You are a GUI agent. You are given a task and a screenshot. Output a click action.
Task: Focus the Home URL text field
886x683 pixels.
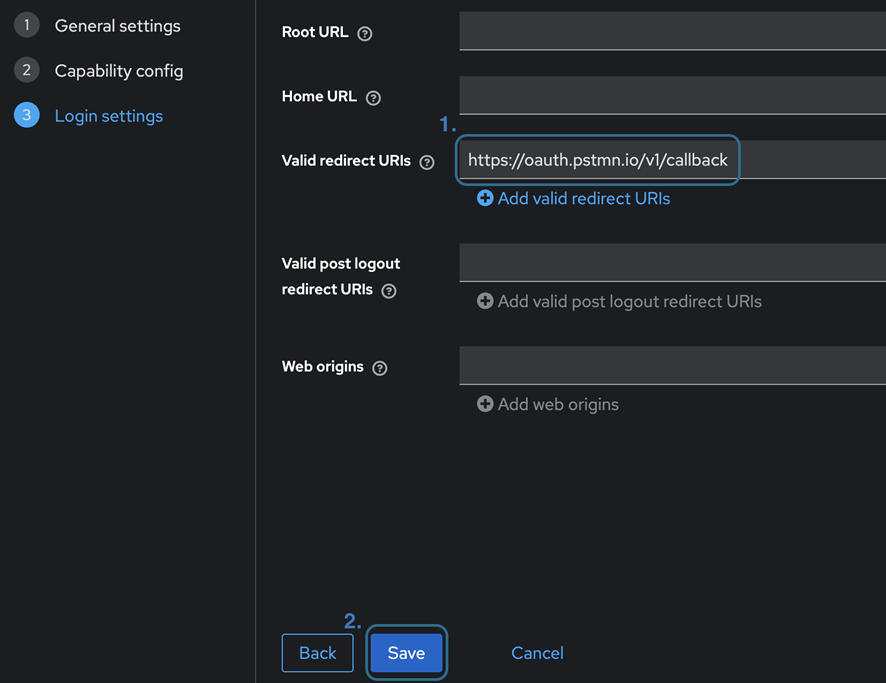[x=672, y=96]
